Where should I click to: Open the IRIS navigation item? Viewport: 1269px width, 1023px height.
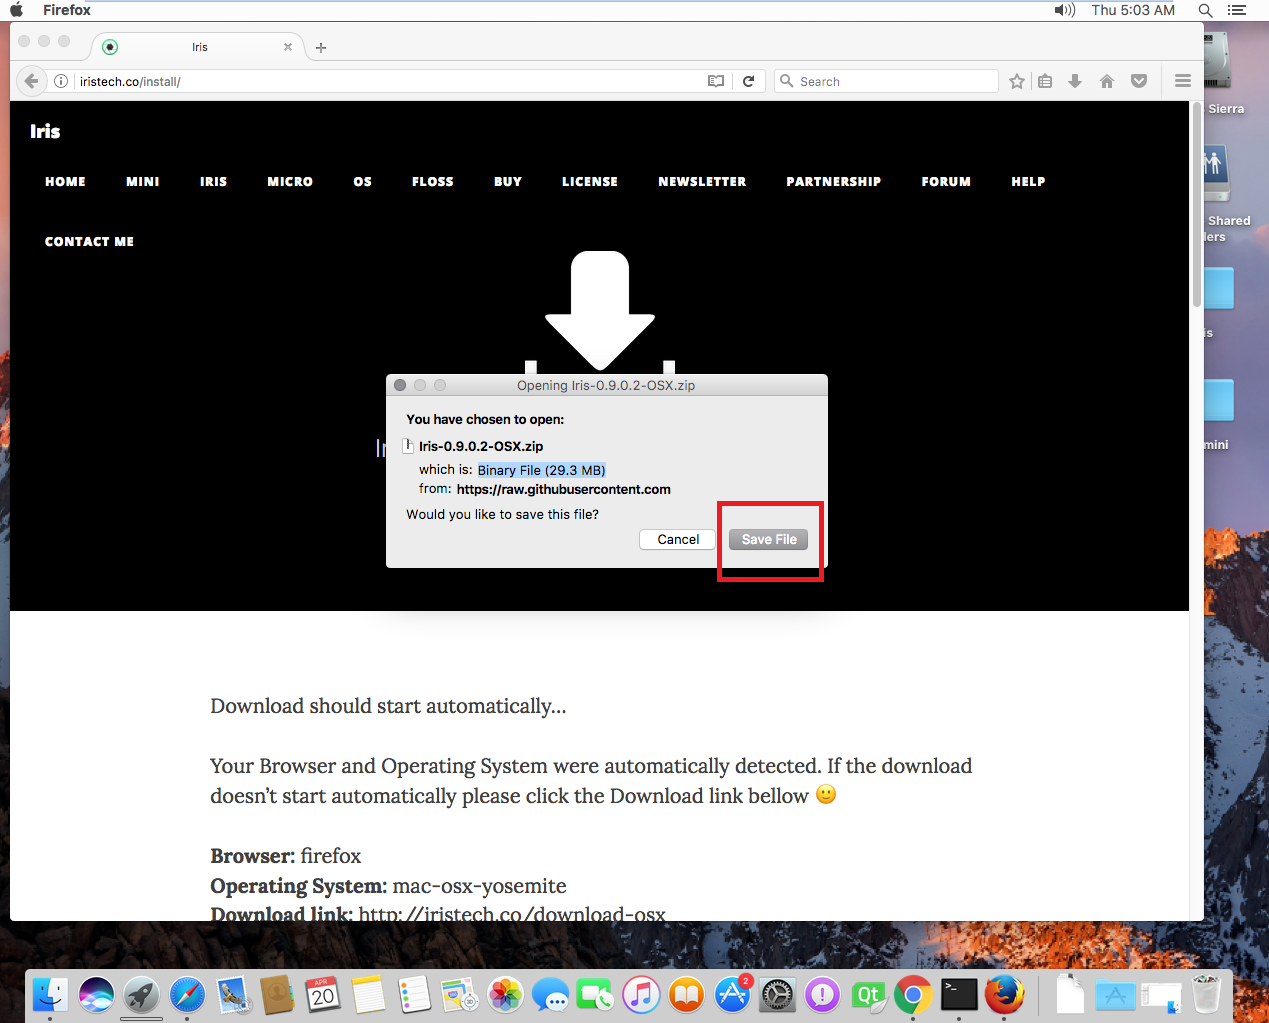(213, 182)
